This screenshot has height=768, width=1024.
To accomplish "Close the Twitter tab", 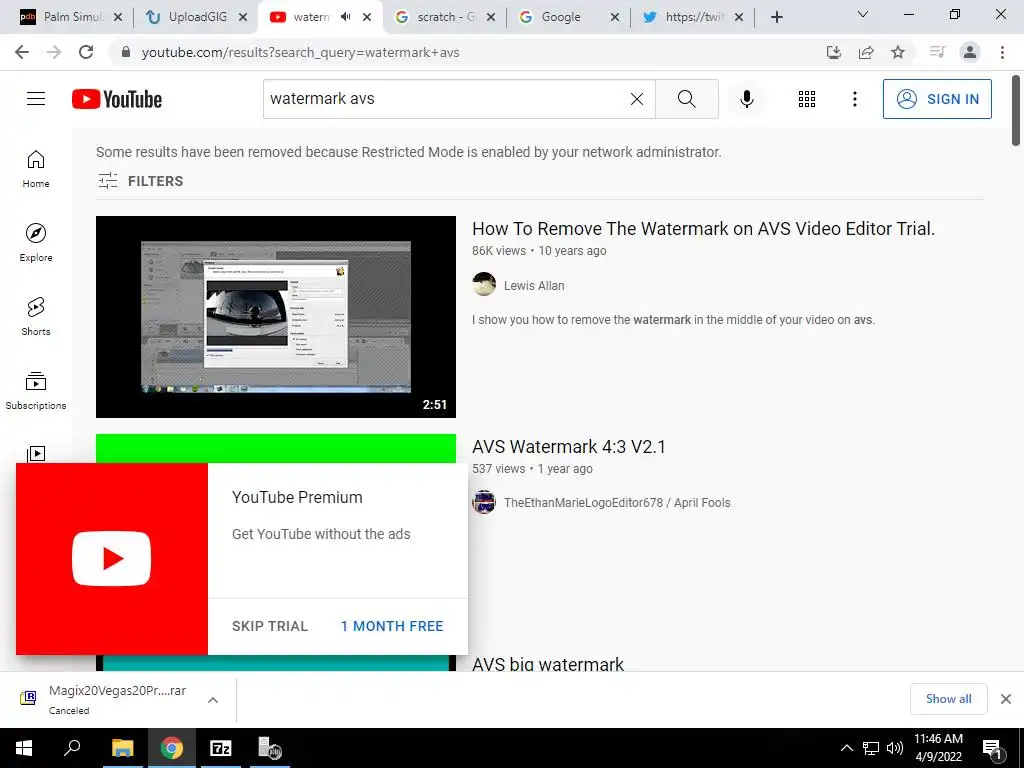I will coord(739,17).
